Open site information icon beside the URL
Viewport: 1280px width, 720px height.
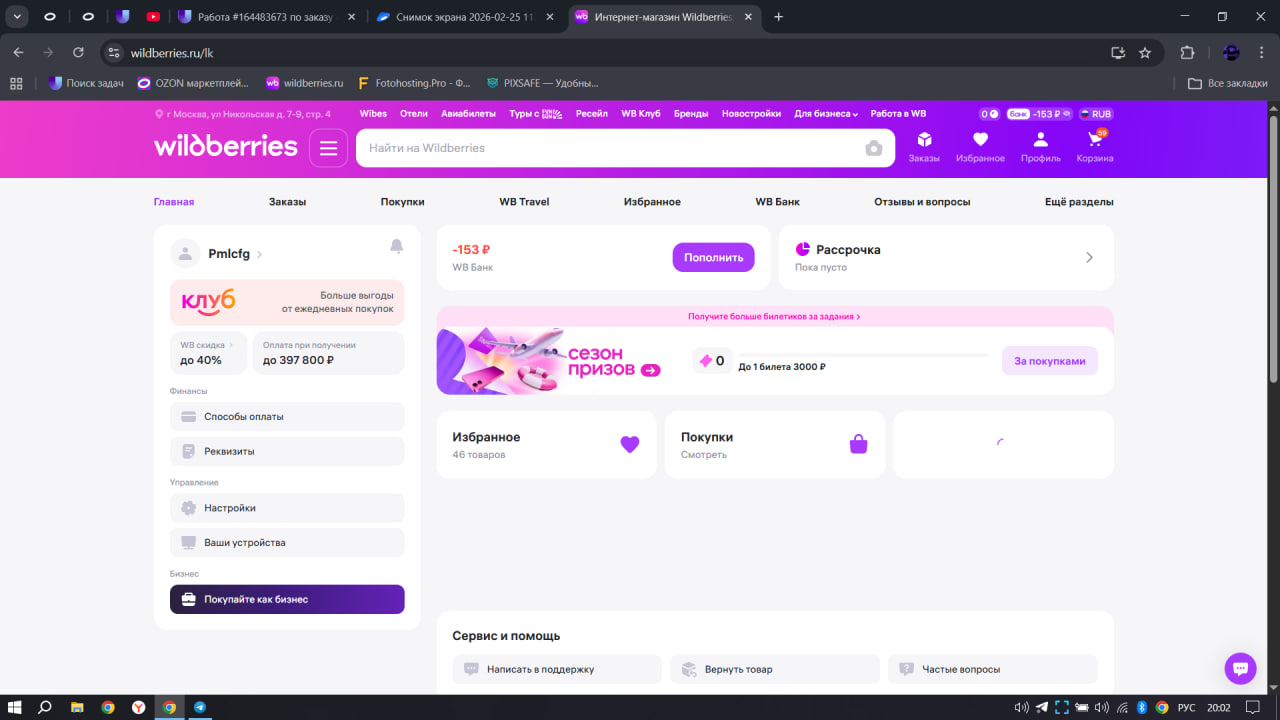click(x=114, y=53)
